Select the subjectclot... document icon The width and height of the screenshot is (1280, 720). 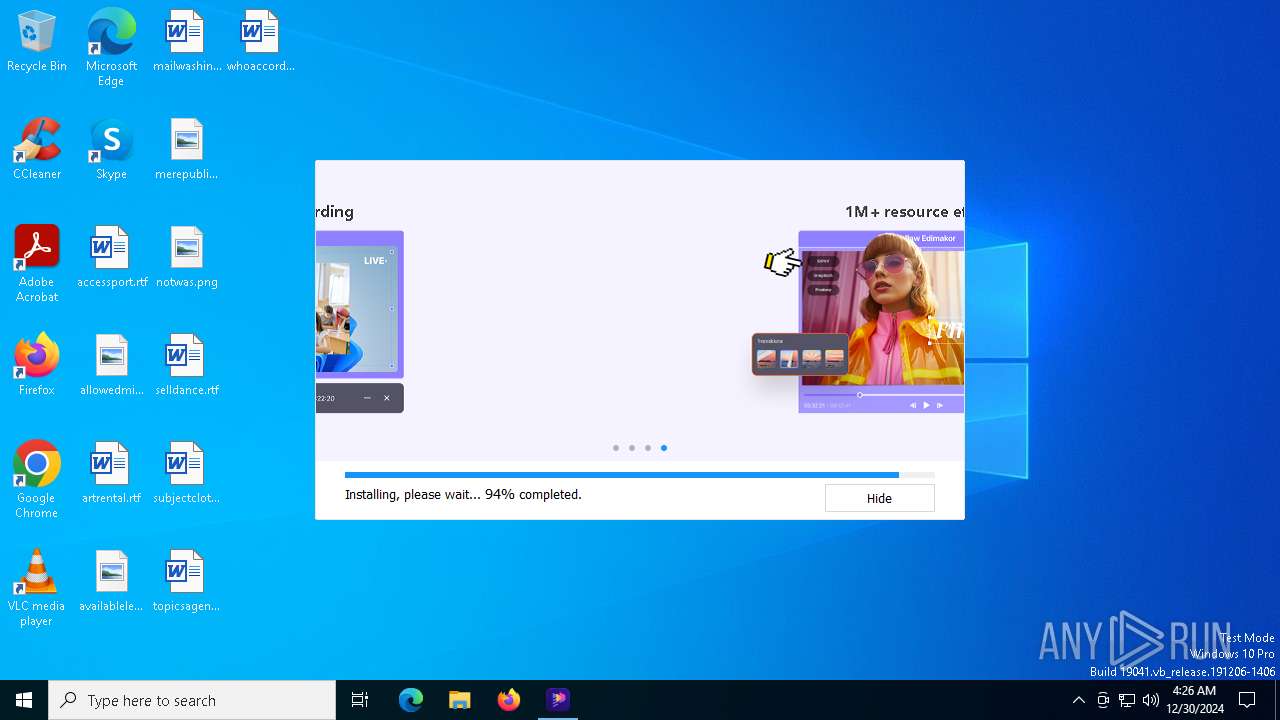tap(186, 473)
